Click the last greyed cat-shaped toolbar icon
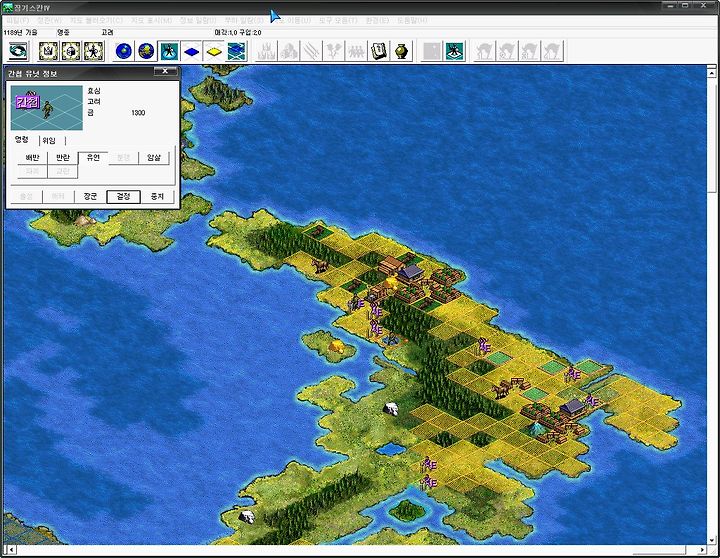This screenshot has height=558, width=720. click(x=552, y=51)
